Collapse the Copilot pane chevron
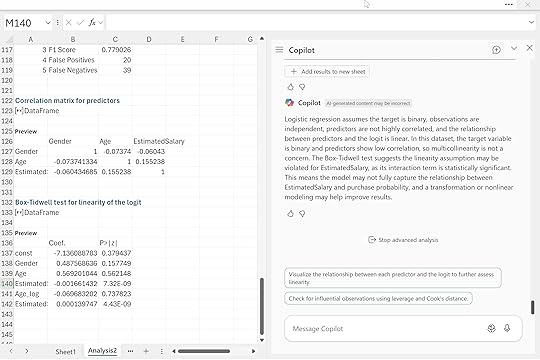 (x=514, y=49)
